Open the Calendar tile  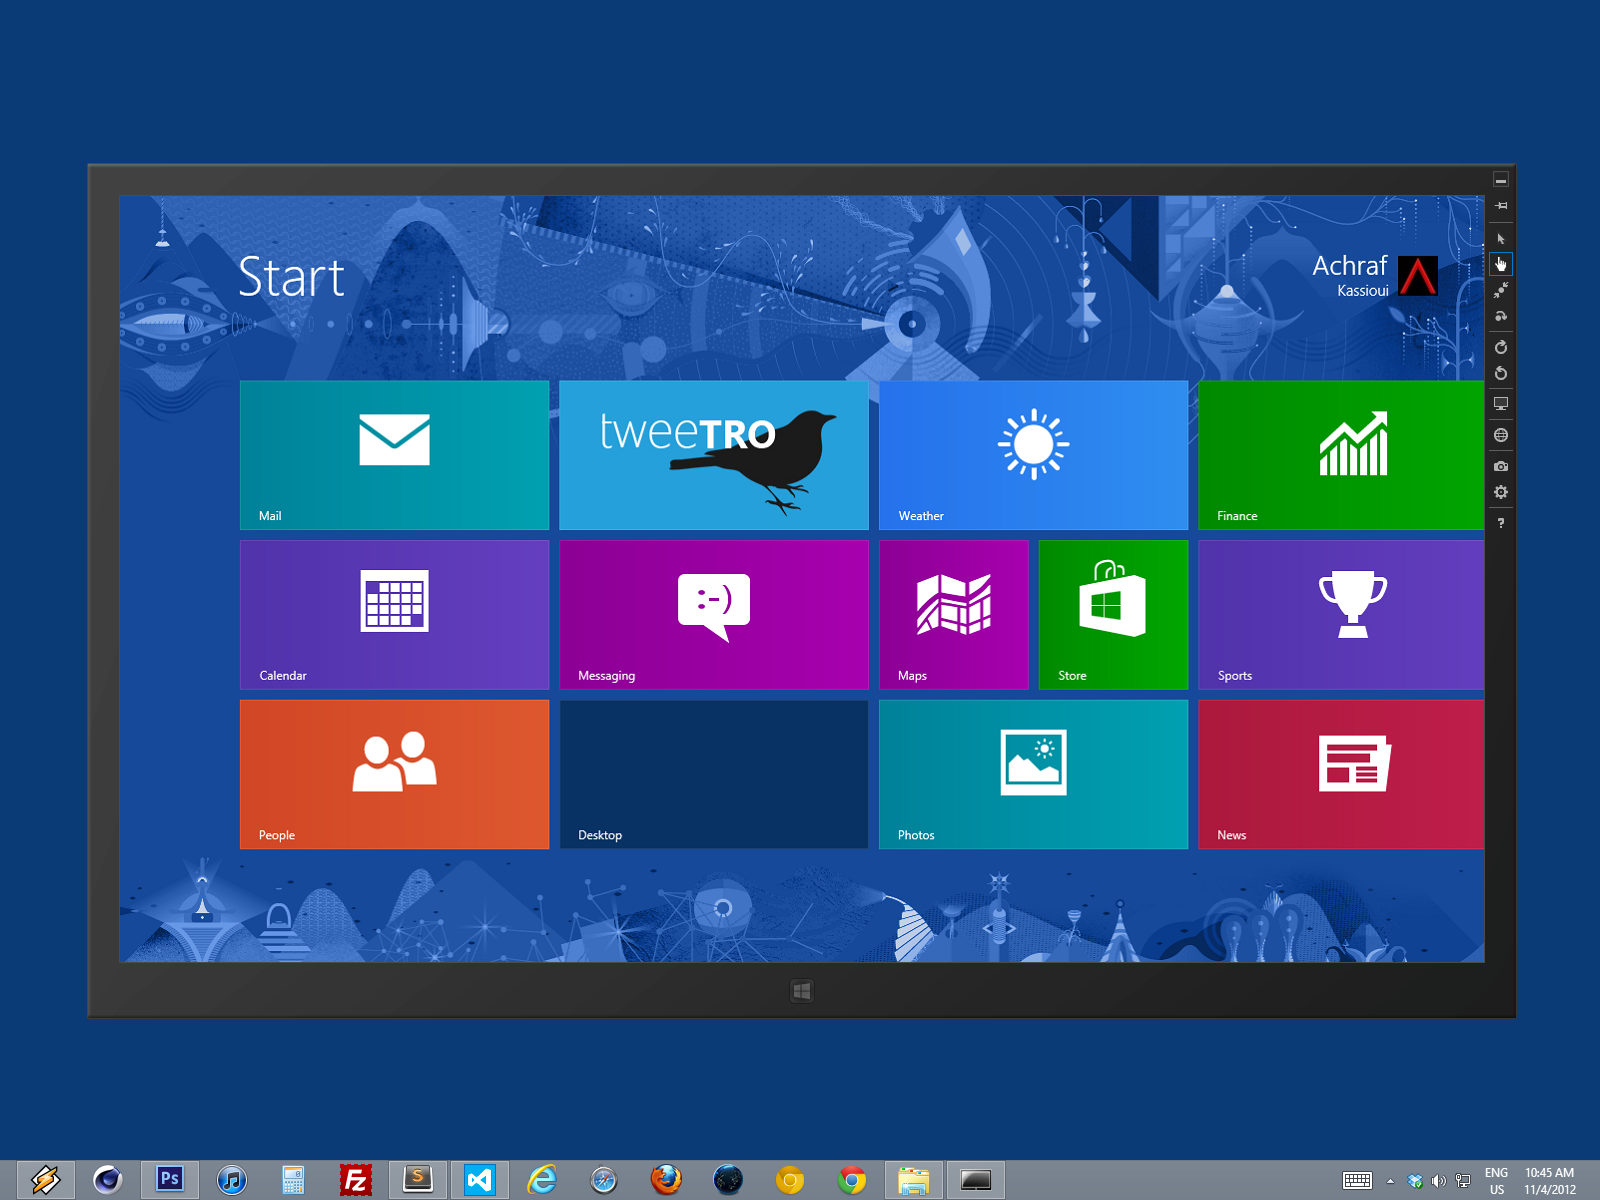point(394,615)
